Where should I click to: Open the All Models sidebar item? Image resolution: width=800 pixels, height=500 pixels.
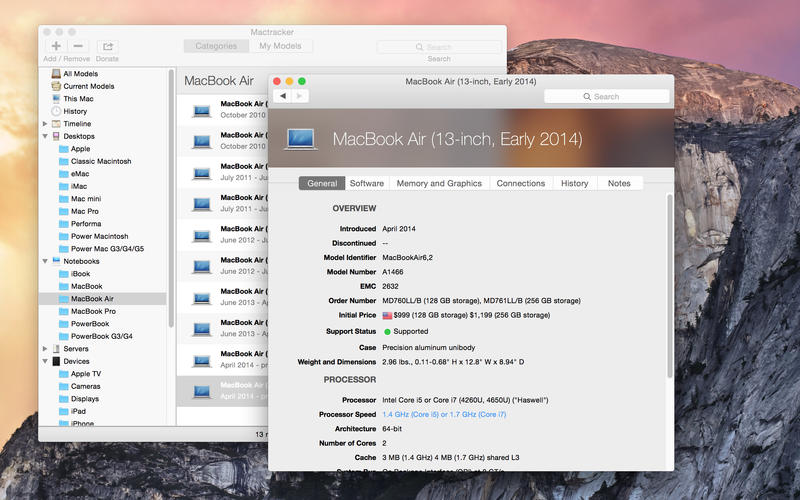[80, 73]
